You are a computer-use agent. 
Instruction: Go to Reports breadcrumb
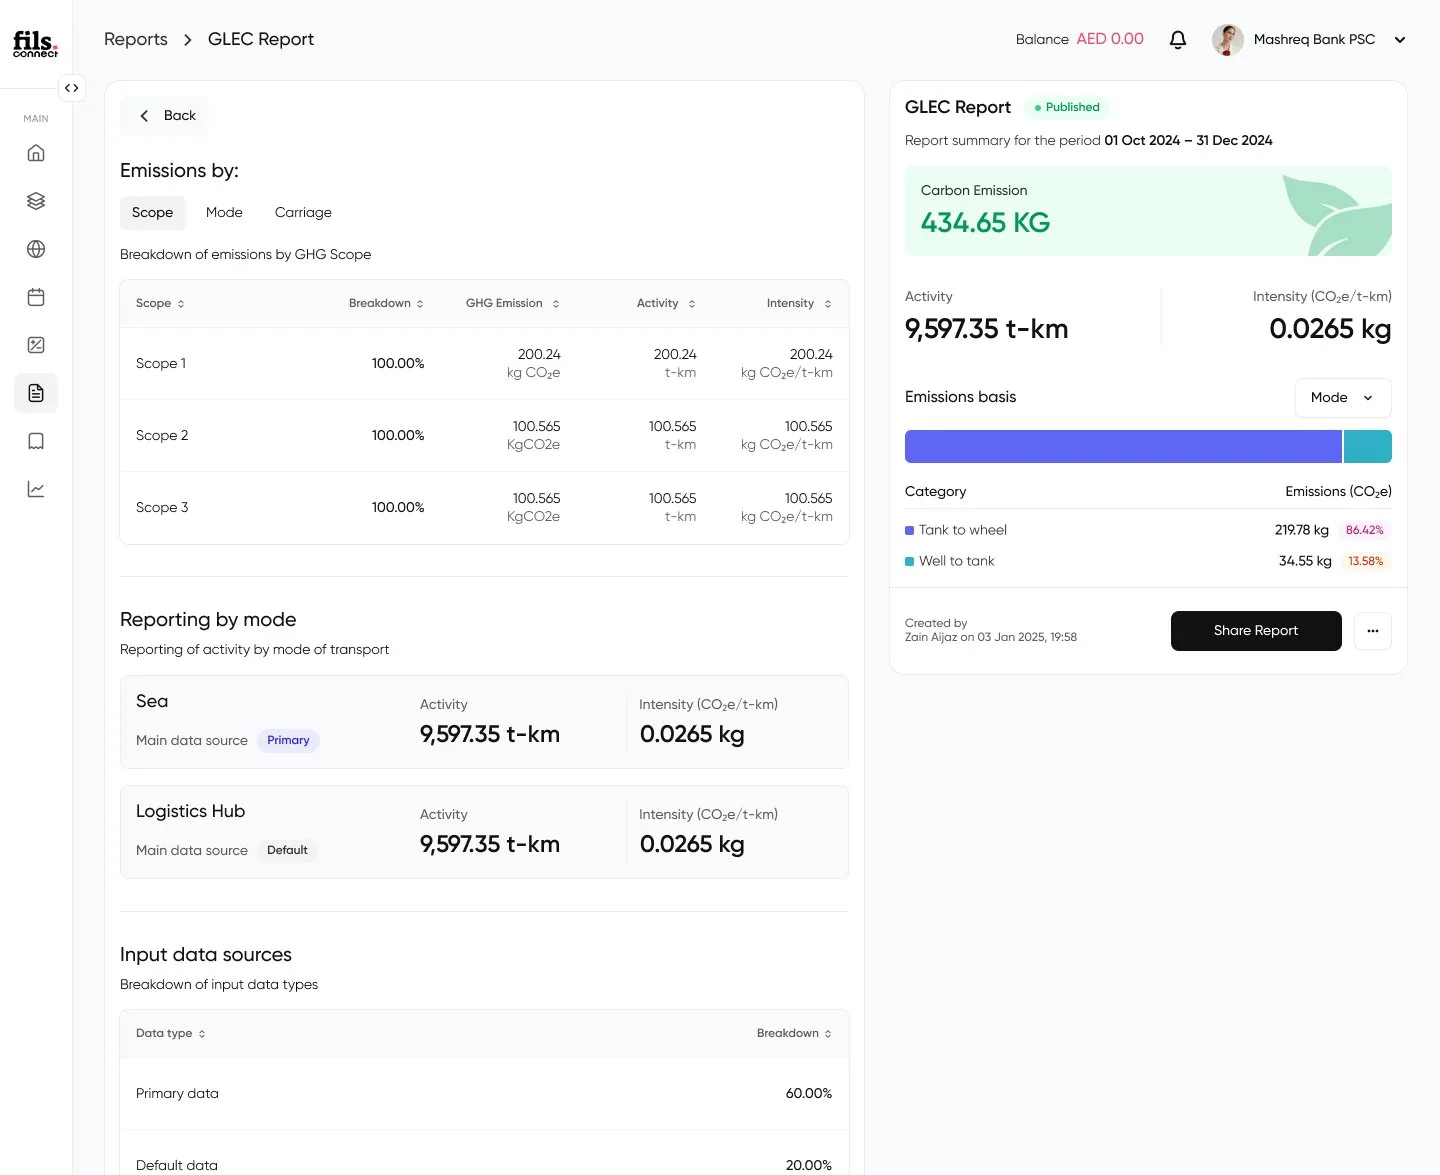point(136,39)
